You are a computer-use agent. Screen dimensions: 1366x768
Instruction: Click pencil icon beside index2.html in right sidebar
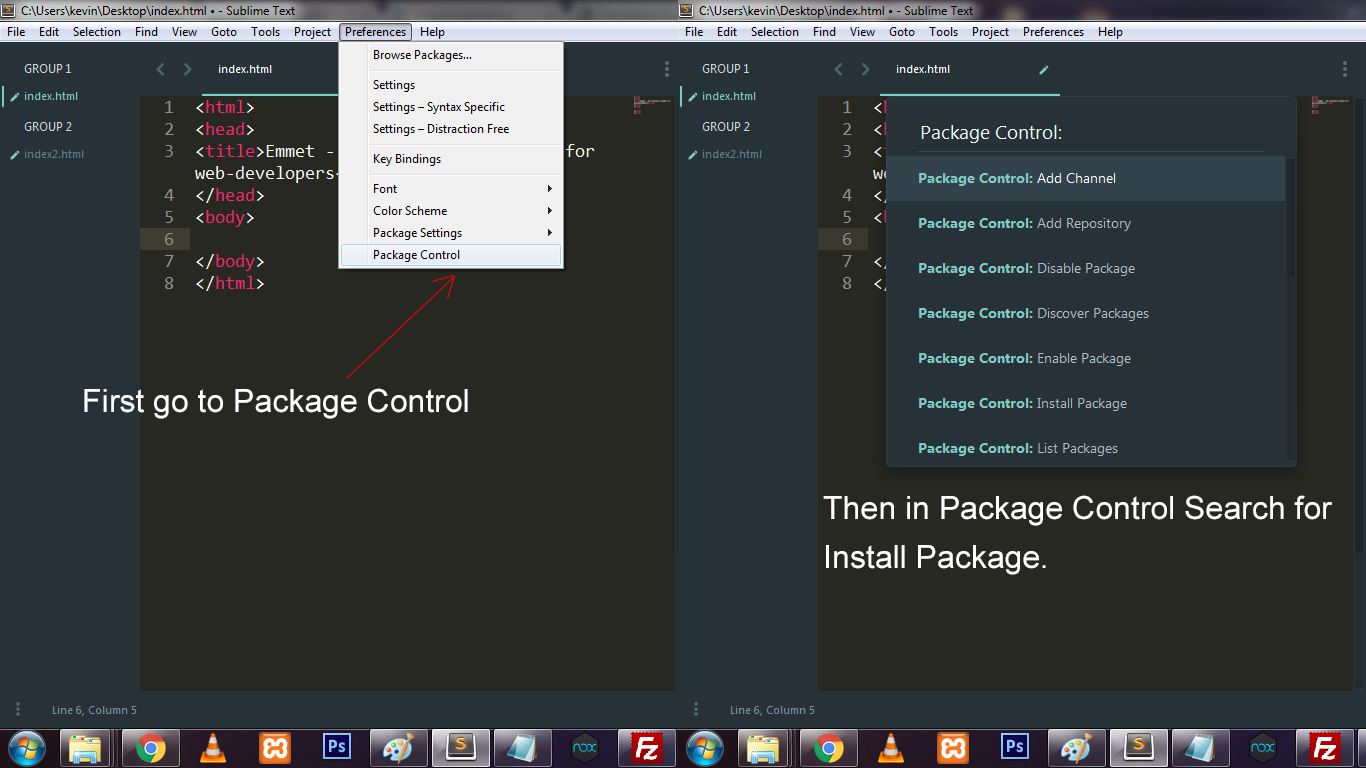[x=693, y=155]
